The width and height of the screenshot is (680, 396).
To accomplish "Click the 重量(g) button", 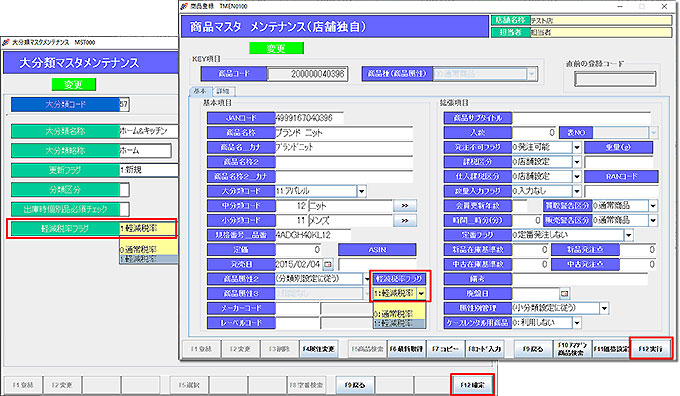I will pyautogui.click(x=618, y=147).
